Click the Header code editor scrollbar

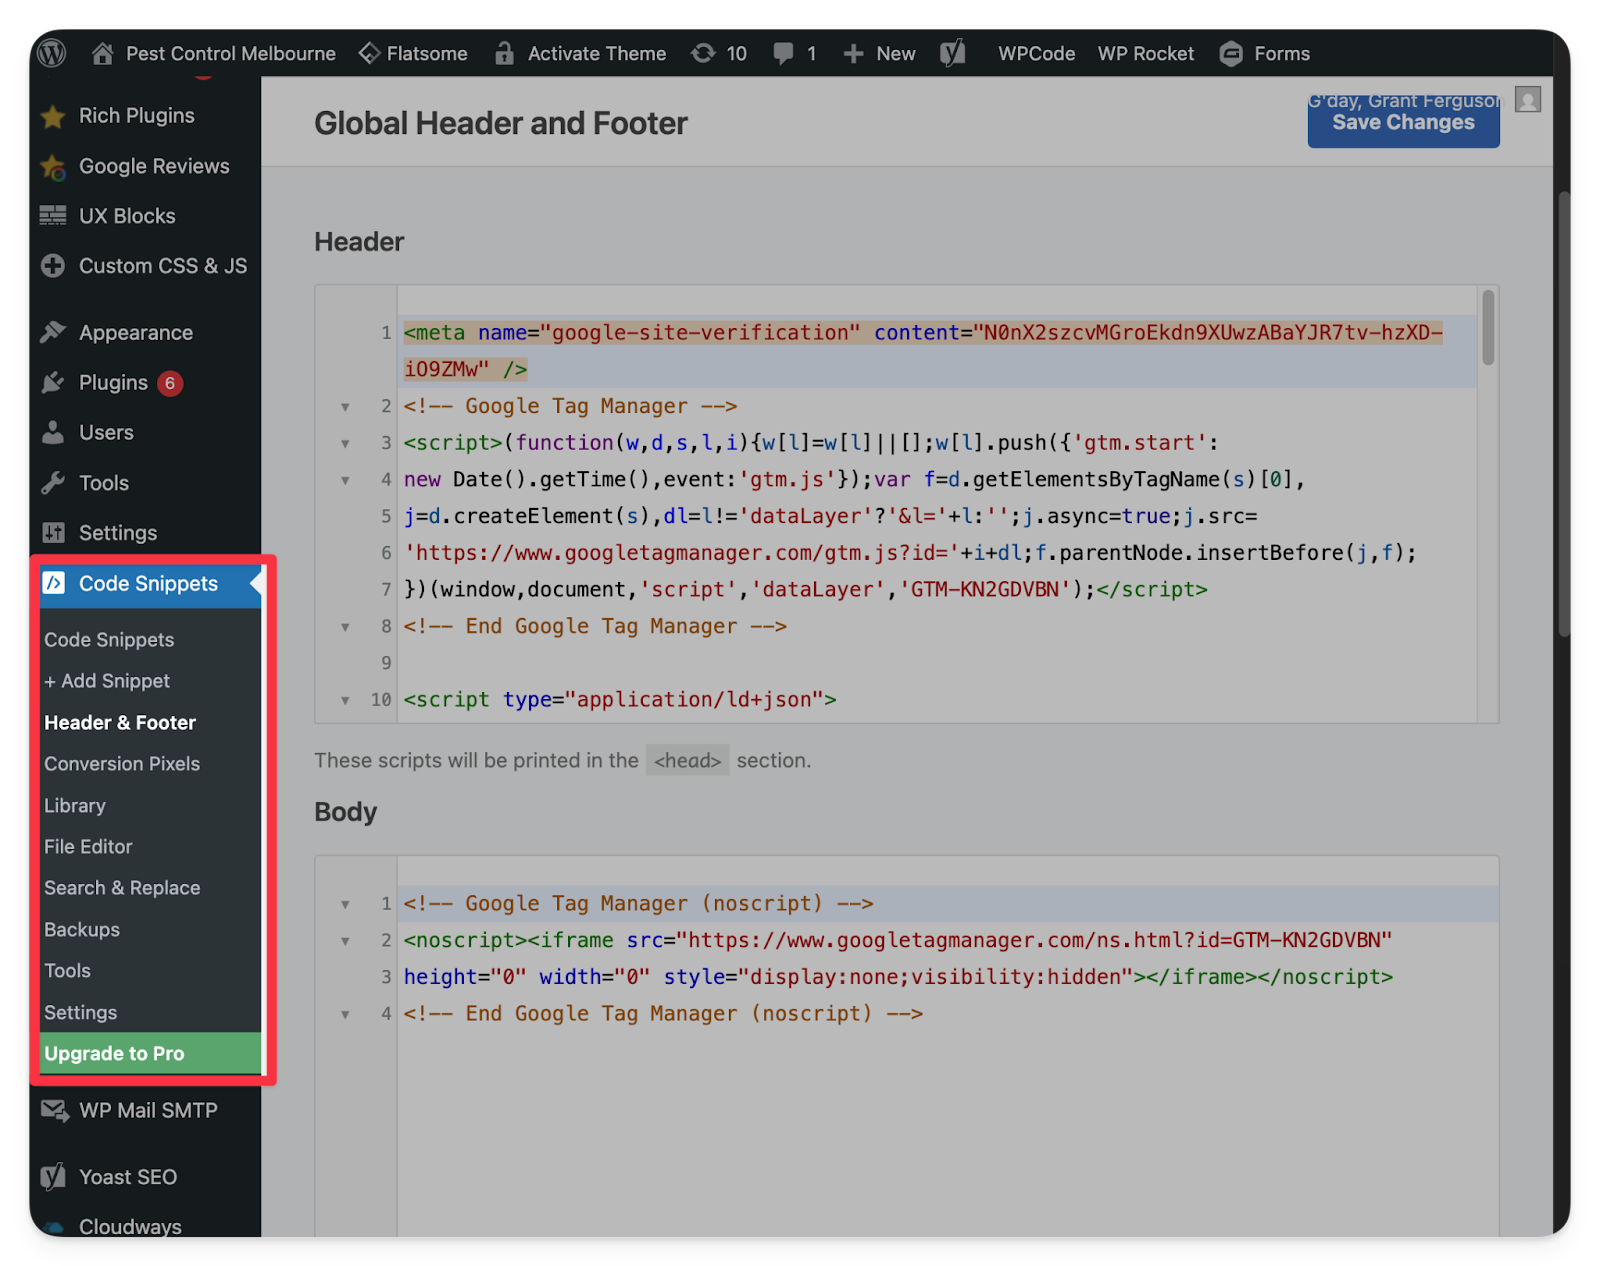[1488, 328]
